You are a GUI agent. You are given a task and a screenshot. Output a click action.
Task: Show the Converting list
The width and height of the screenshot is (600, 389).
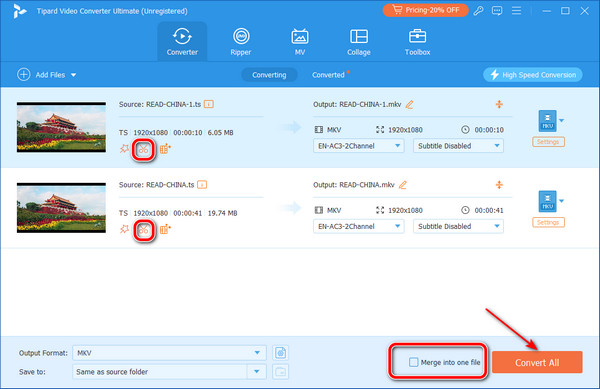pos(269,75)
